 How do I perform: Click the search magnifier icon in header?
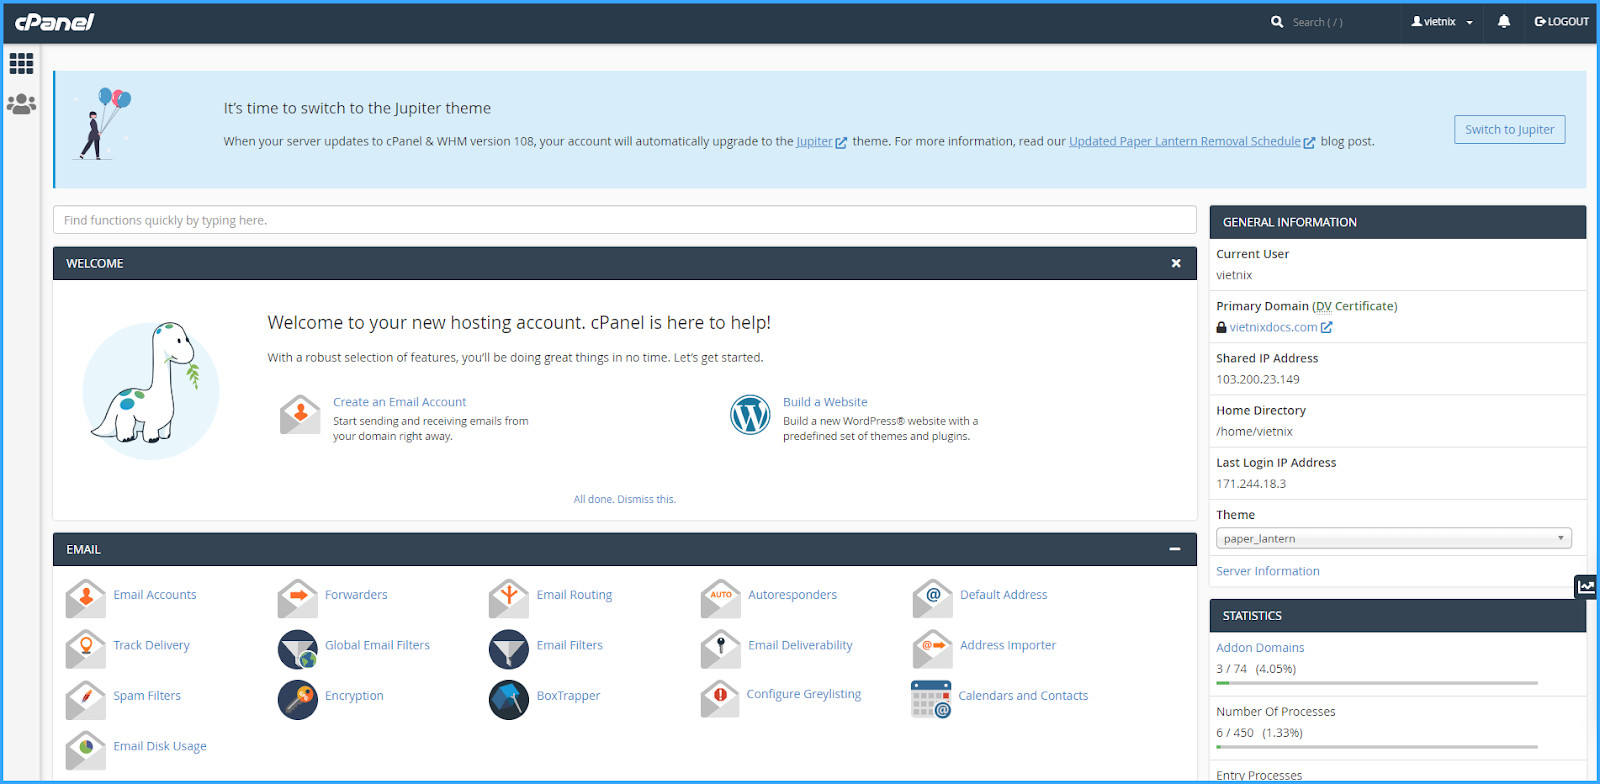1277,21
